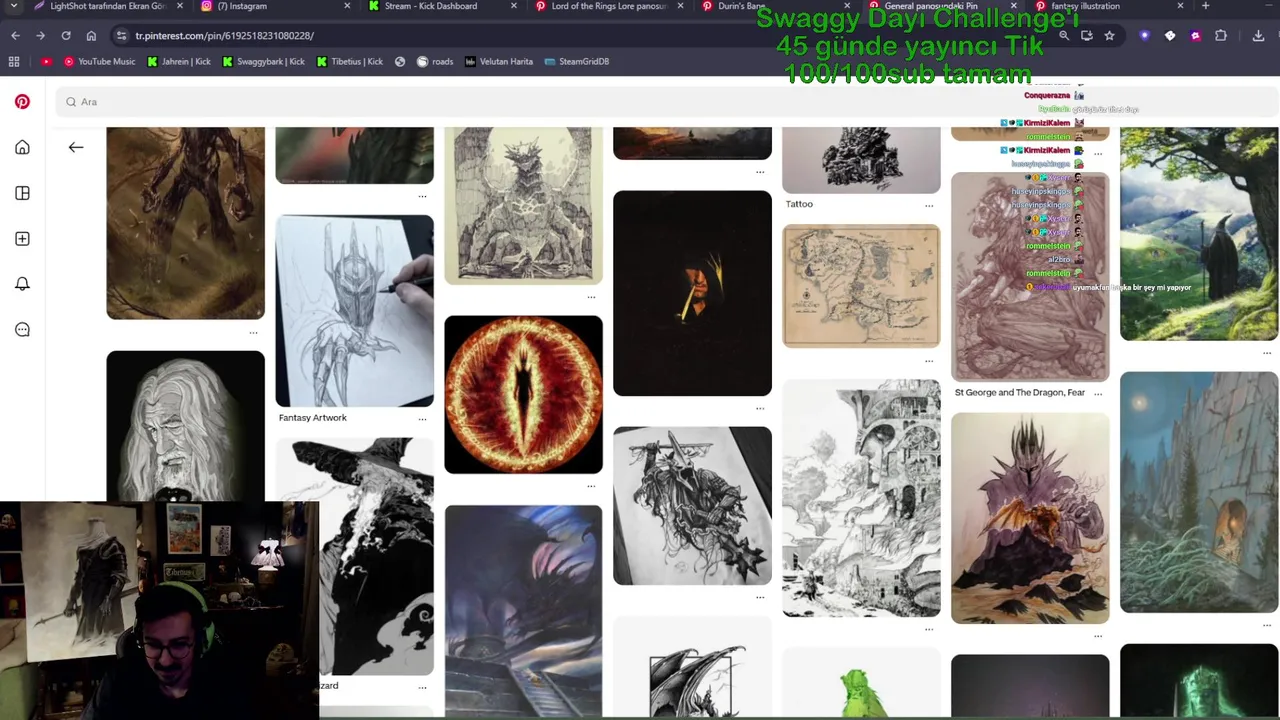Open browser downloads icon
Viewport: 1280px width, 720px height.
click(1258, 35)
